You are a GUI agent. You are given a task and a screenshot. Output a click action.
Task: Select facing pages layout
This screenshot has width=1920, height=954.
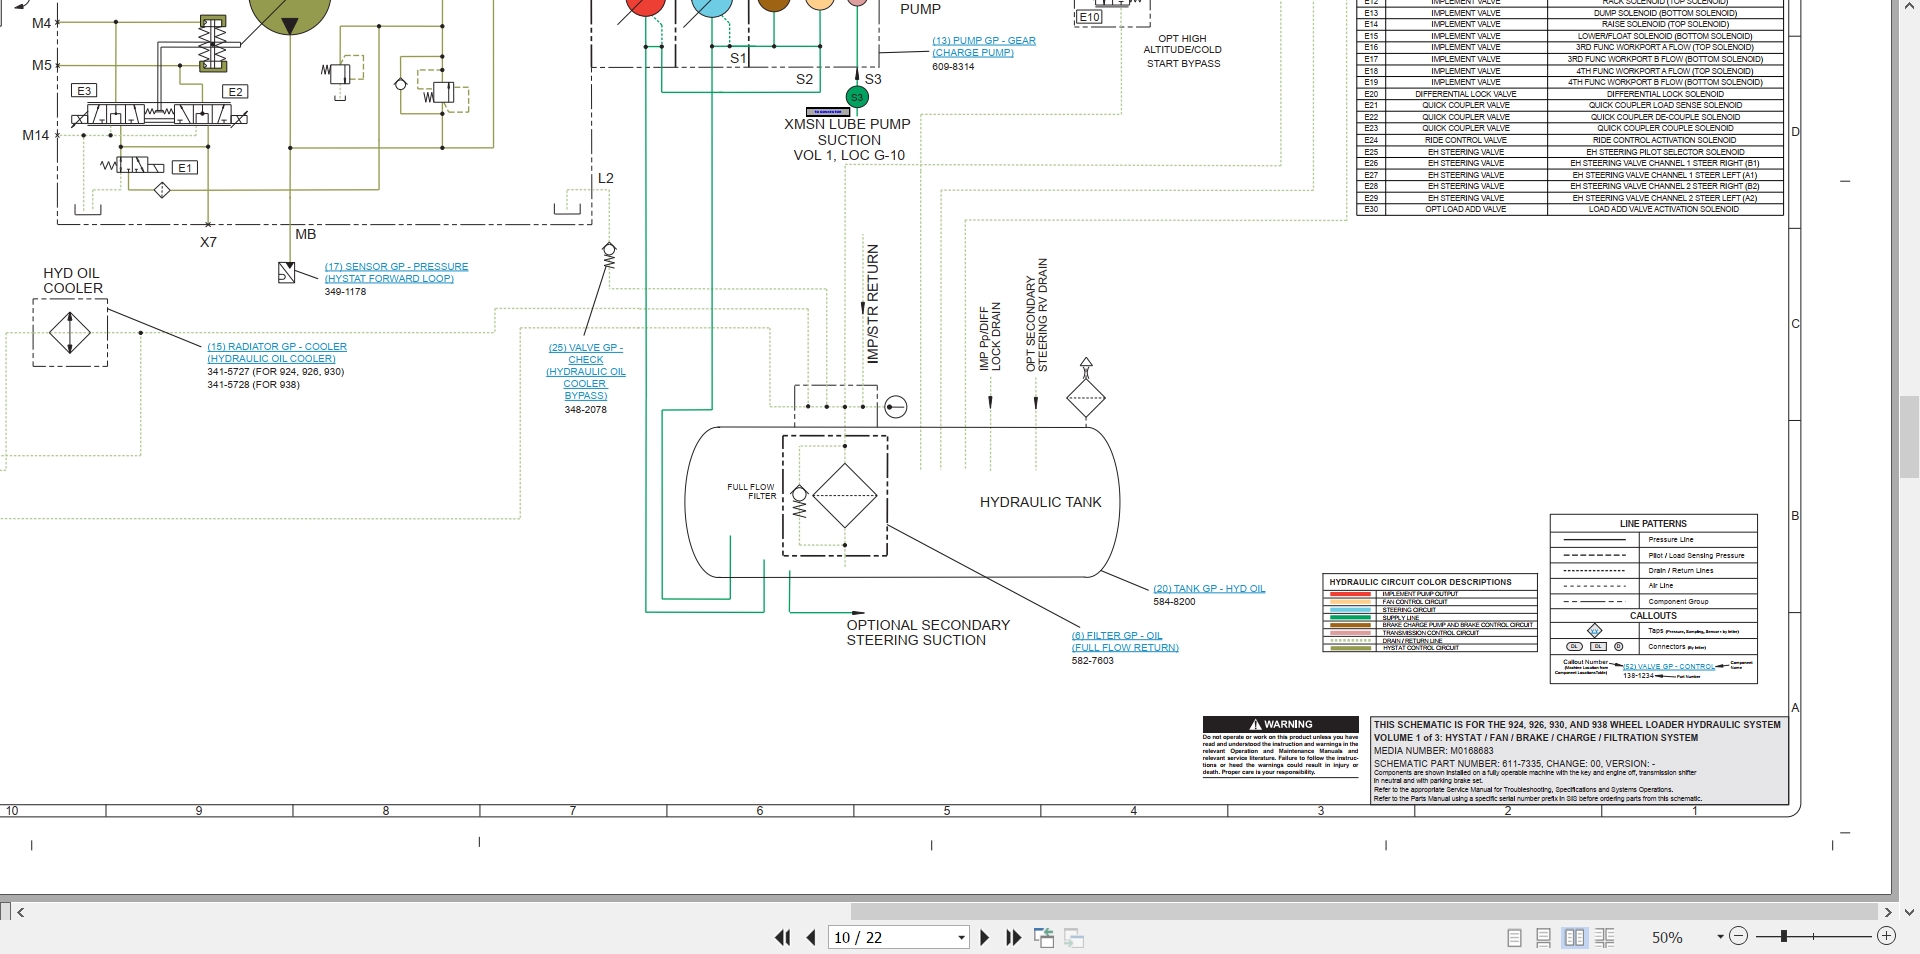pyautogui.click(x=1574, y=937)
